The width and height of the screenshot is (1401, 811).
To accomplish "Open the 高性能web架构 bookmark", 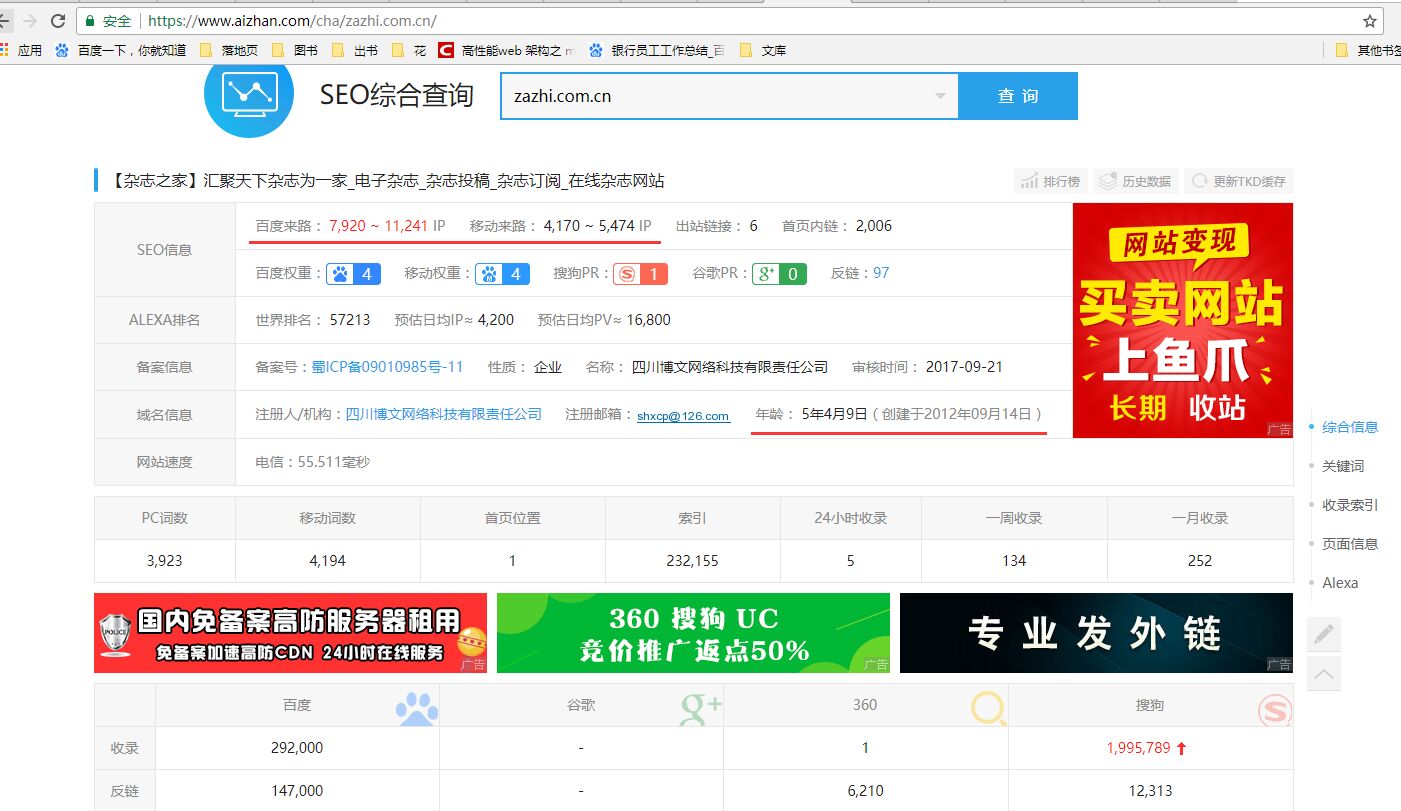I will click(x=507, y=50).
